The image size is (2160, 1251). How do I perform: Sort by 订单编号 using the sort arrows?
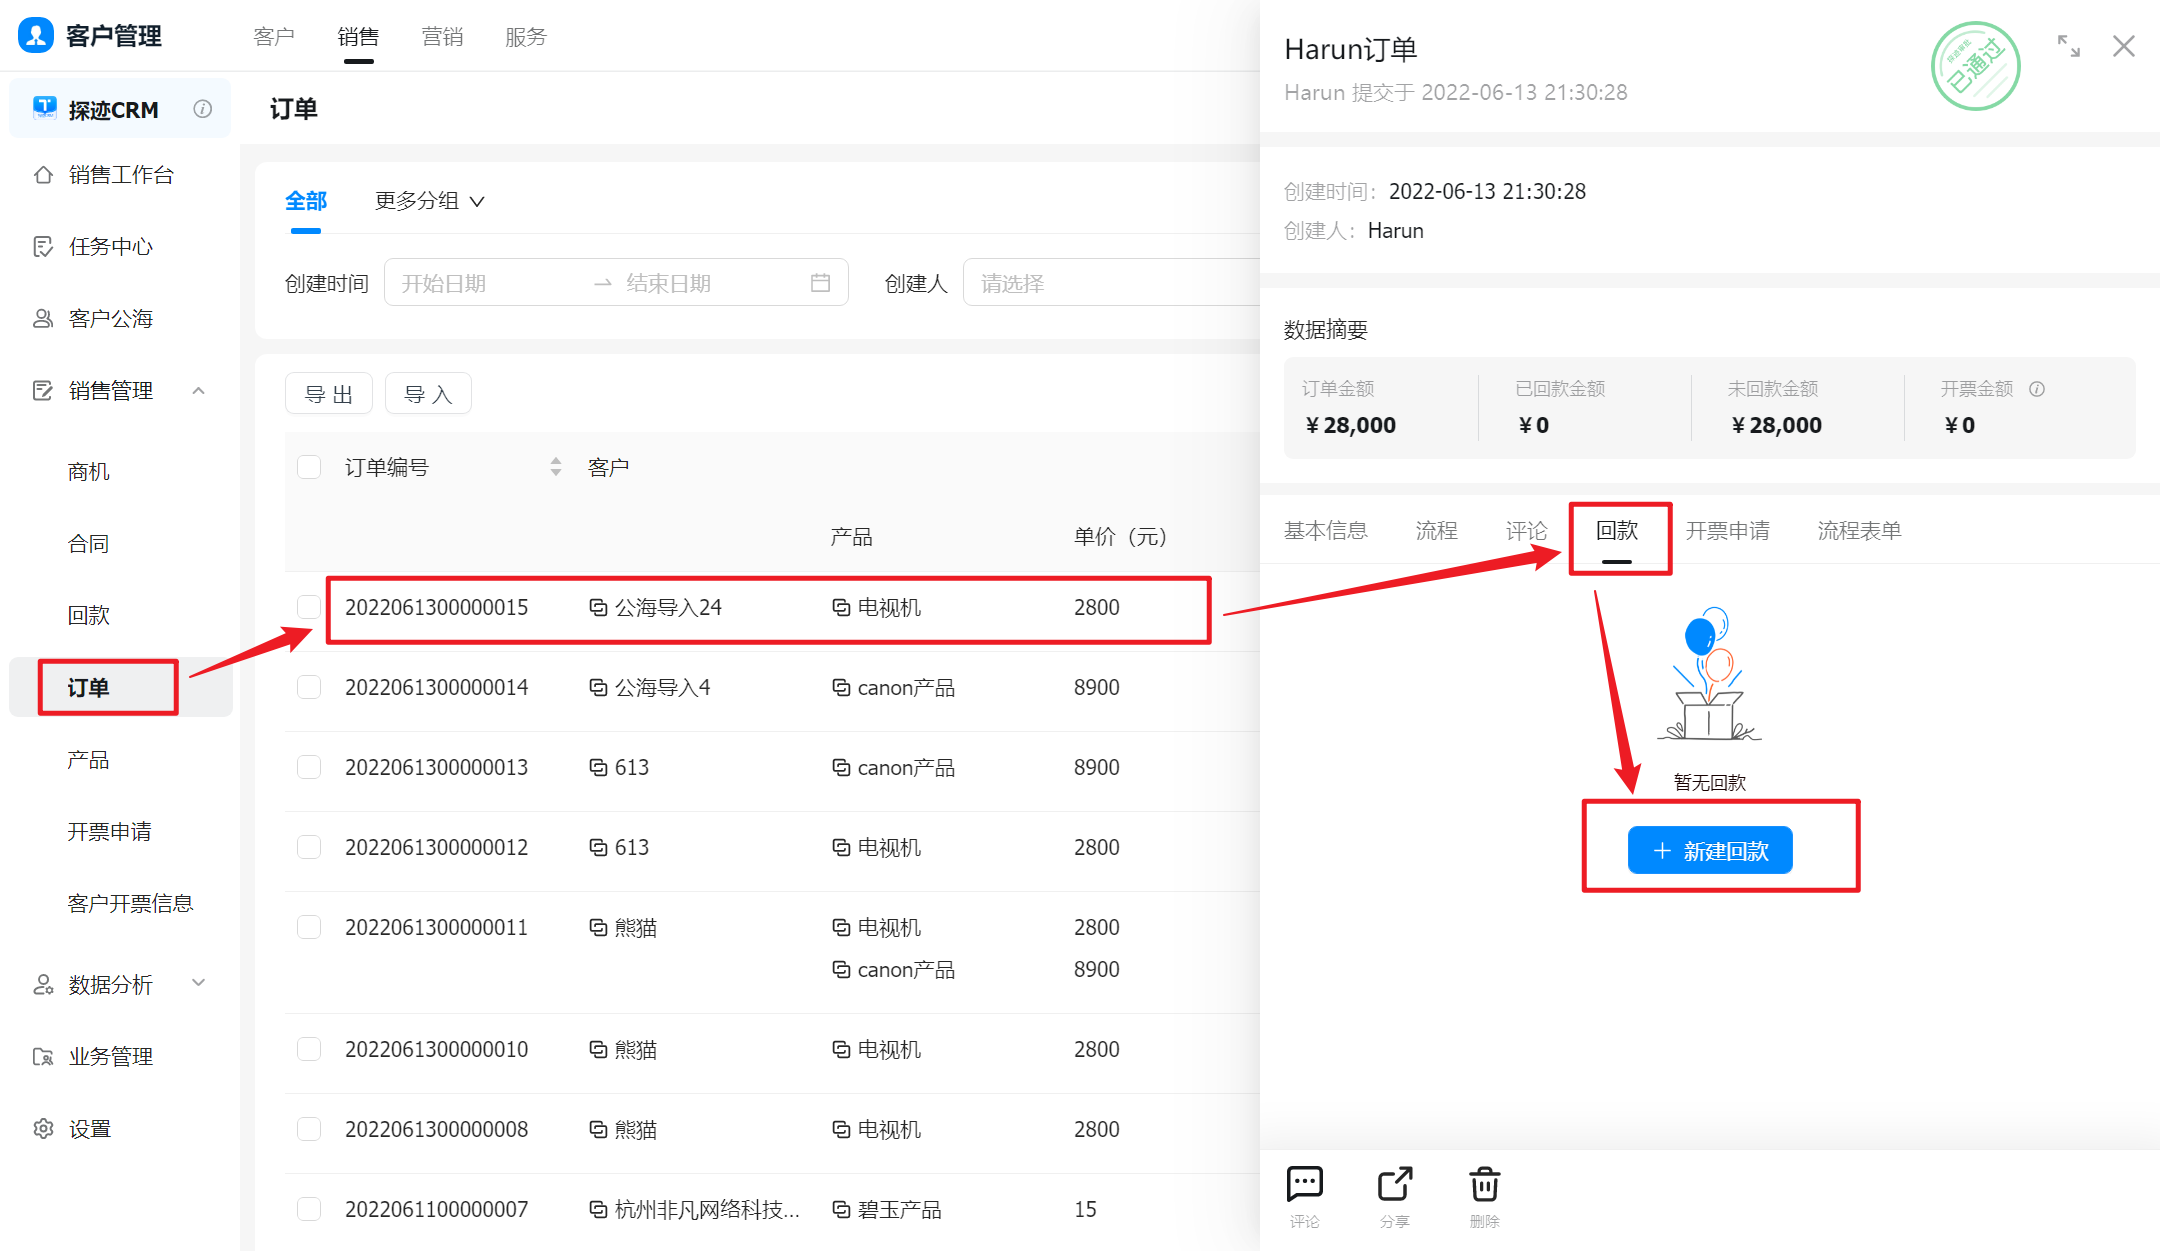click(x=556, y=467)
